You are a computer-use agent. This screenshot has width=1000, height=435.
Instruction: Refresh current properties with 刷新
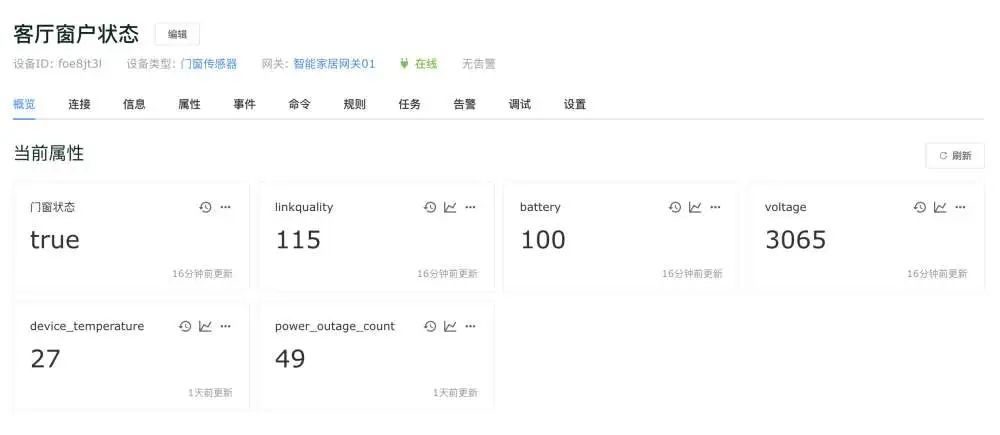[x=955, y=156]
